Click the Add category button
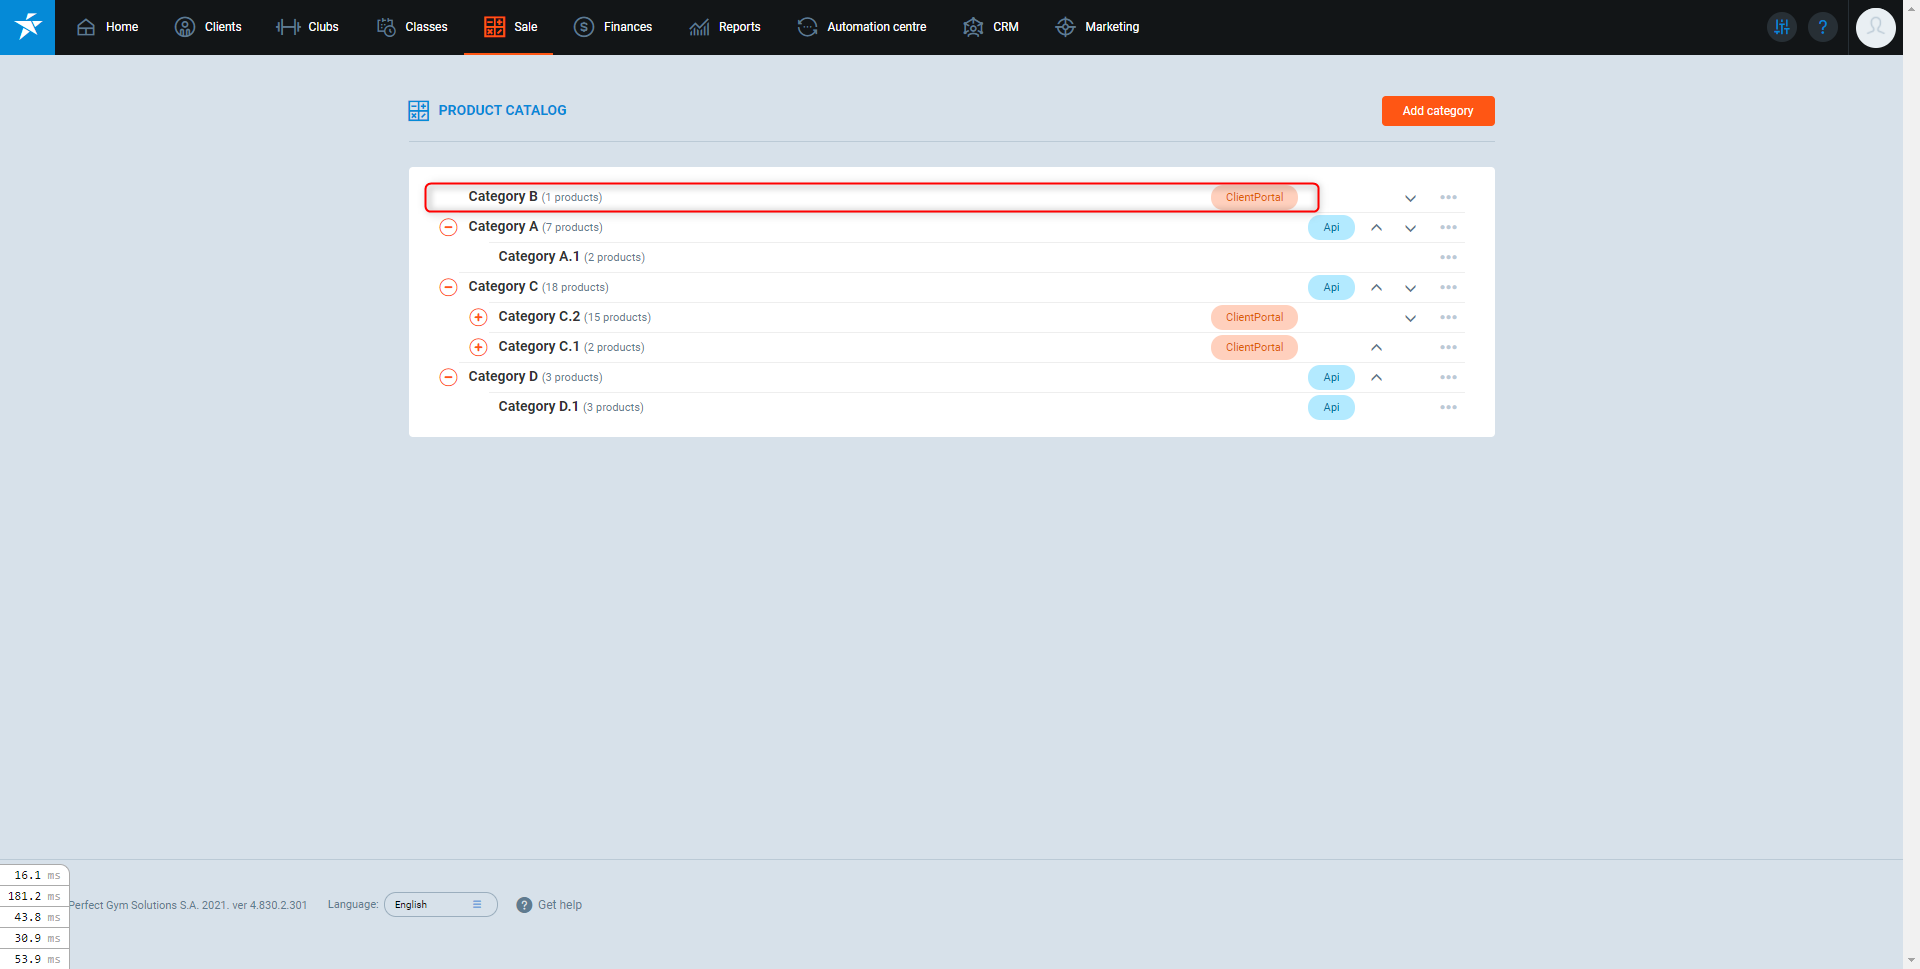Viewport: 1920px width, 969px height. pyautogui.click(x=1437, y=111)
